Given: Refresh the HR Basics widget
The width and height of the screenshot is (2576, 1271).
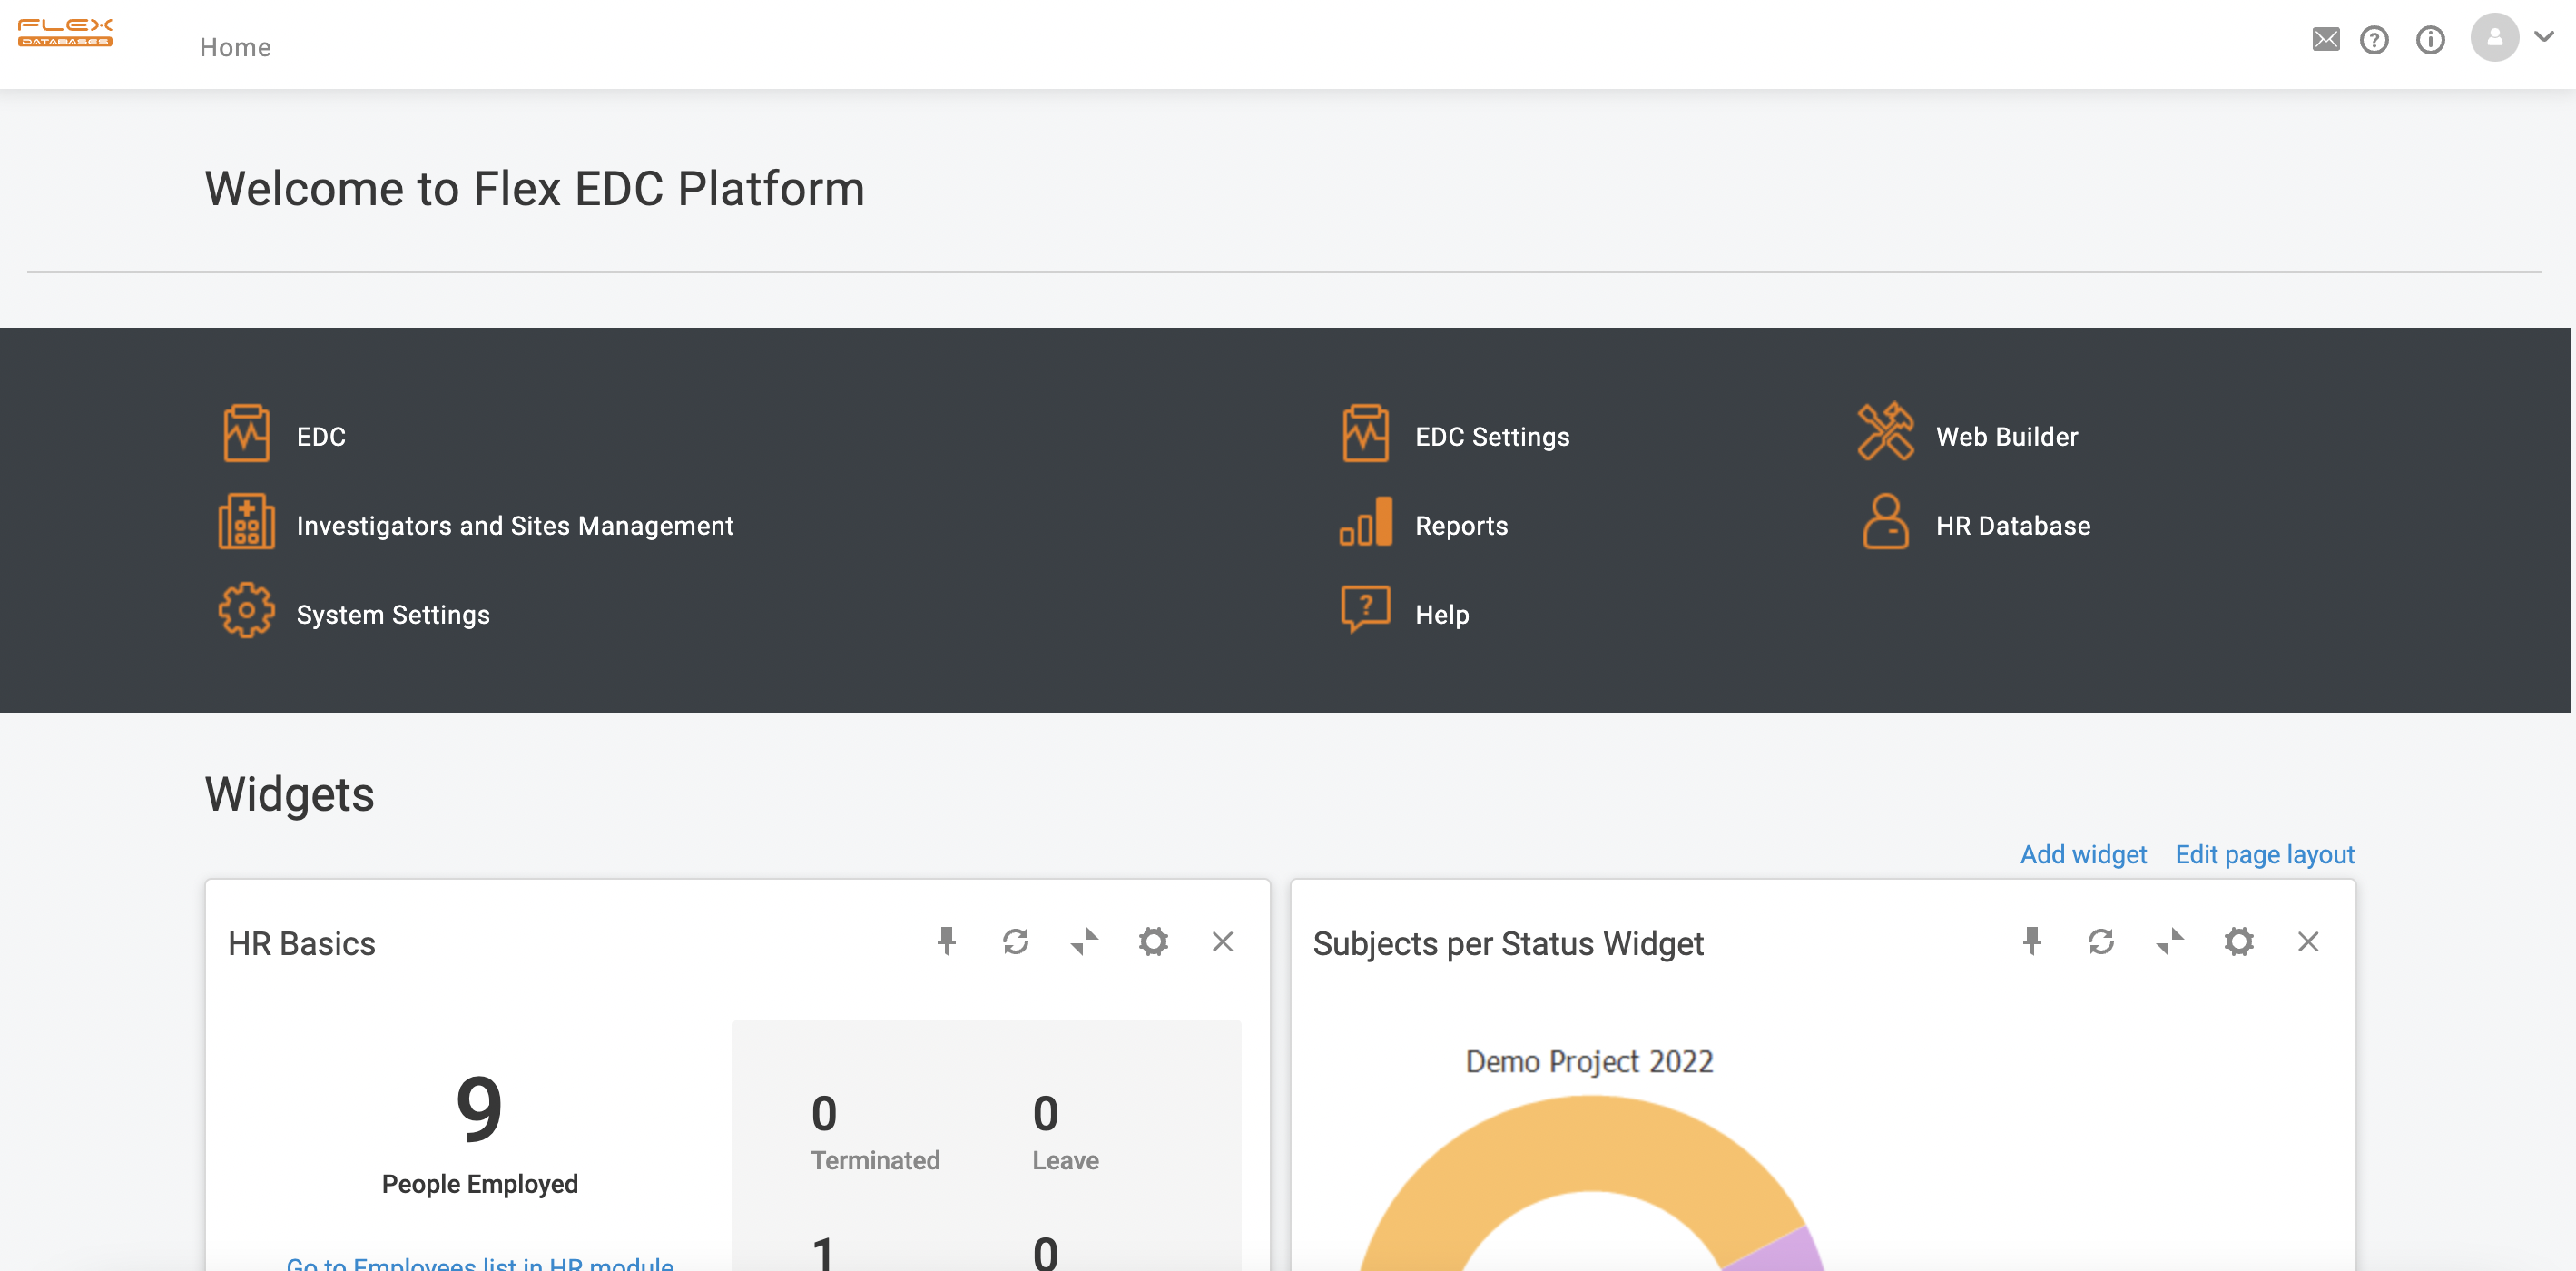Looking at the screenshot, I should [1015, 941].
